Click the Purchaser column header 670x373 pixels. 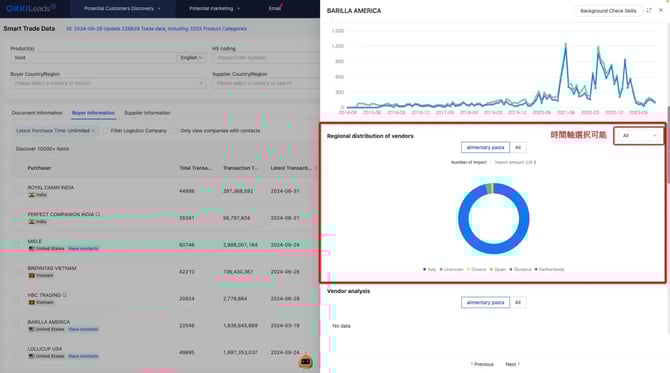(39, 168)
